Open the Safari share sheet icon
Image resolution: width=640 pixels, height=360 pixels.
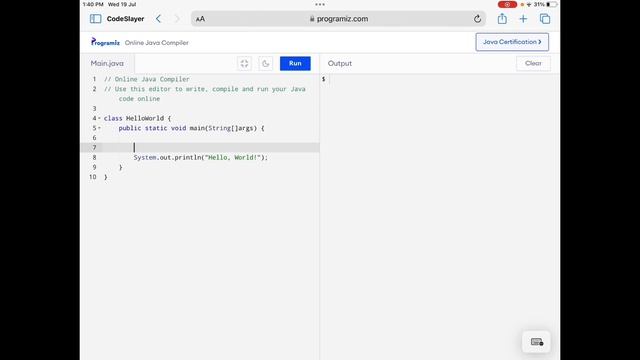click(502, 18)
